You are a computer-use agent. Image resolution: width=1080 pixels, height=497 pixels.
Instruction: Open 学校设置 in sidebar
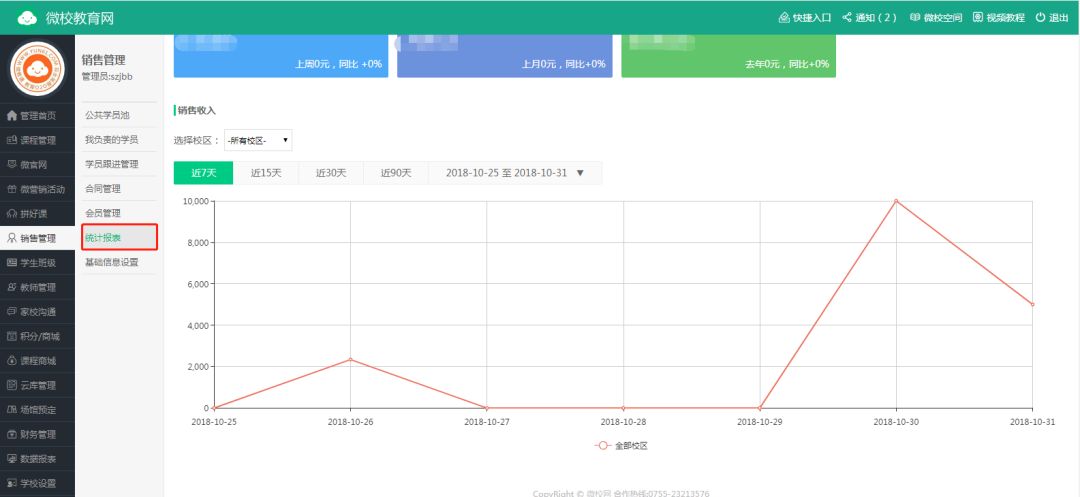(37, 483)
